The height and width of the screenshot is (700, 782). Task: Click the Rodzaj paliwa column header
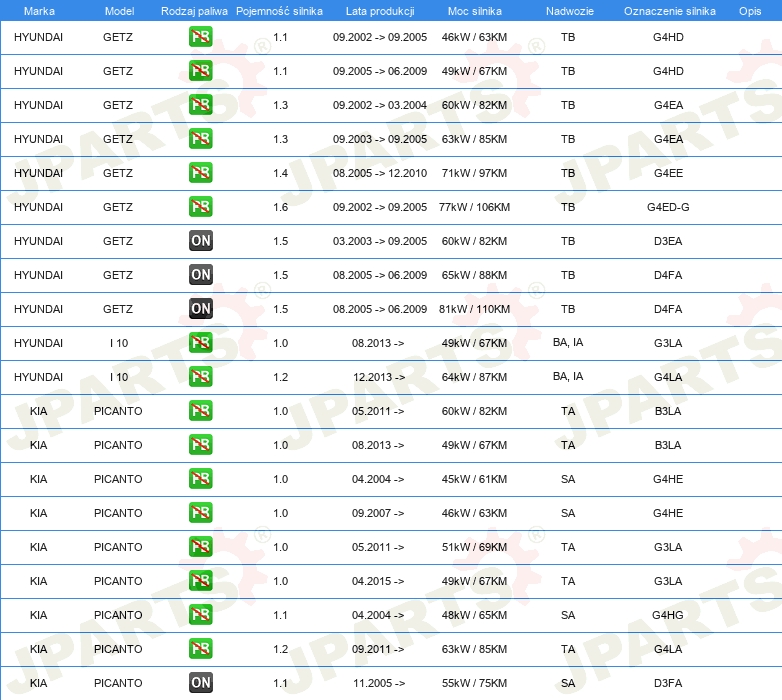194,11
